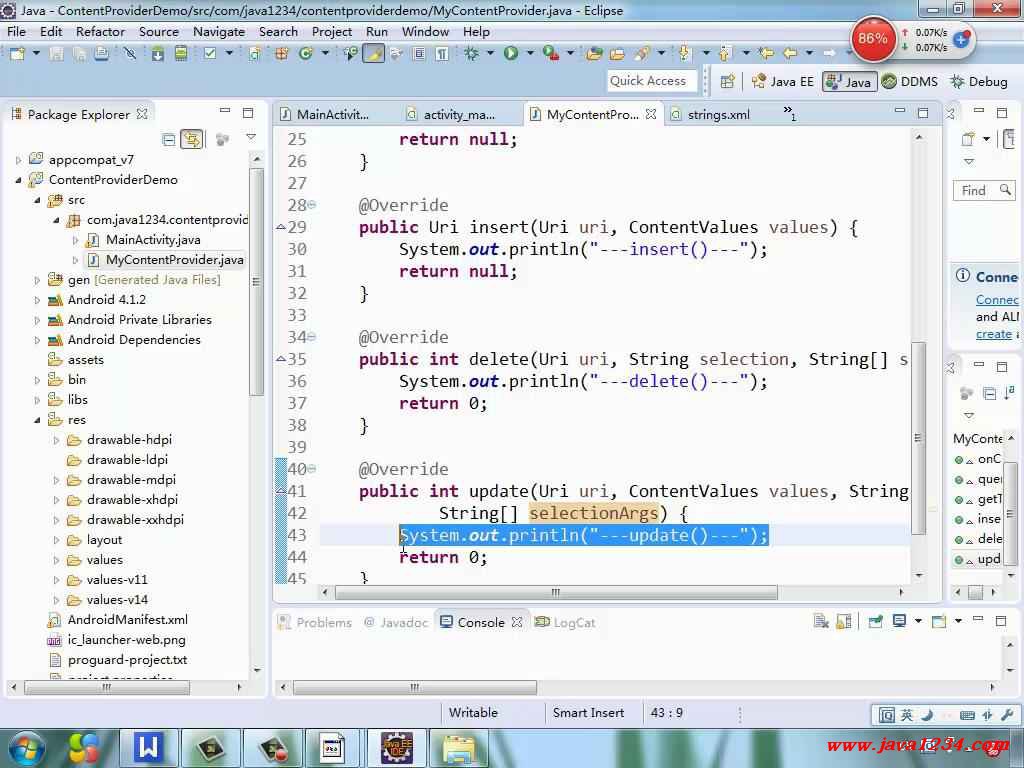
Task: Click the New Java Class icon
Action: click(305, 54)
